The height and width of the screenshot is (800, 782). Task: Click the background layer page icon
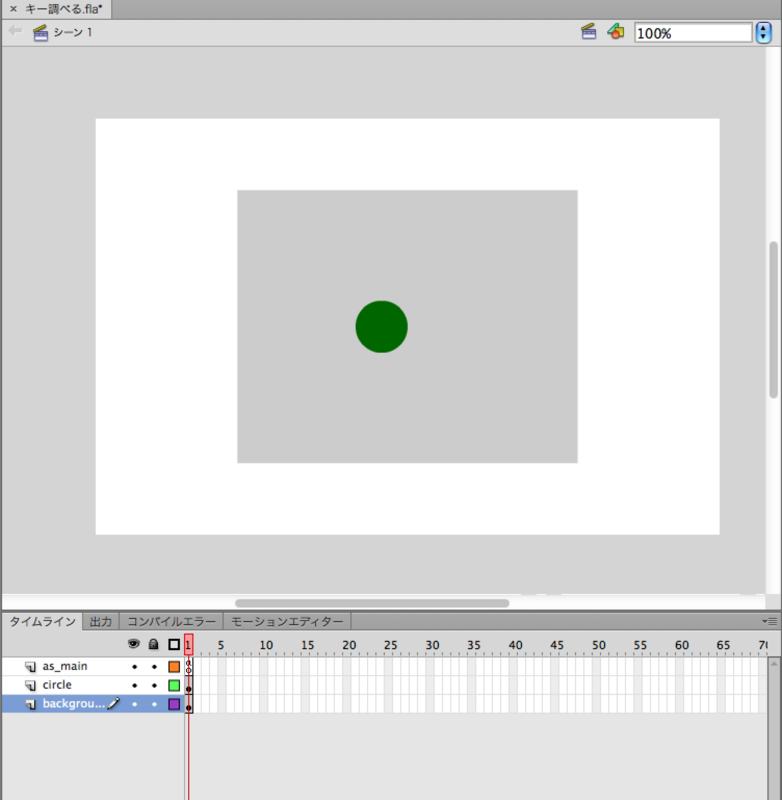tap(31, 705)
